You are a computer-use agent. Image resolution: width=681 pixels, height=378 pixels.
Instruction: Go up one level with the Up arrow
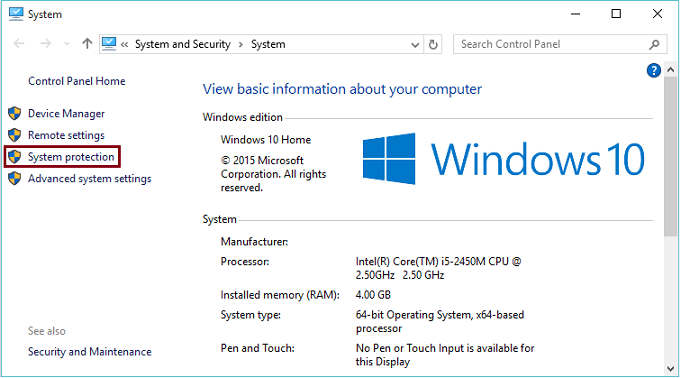click(x=87, y=43)
